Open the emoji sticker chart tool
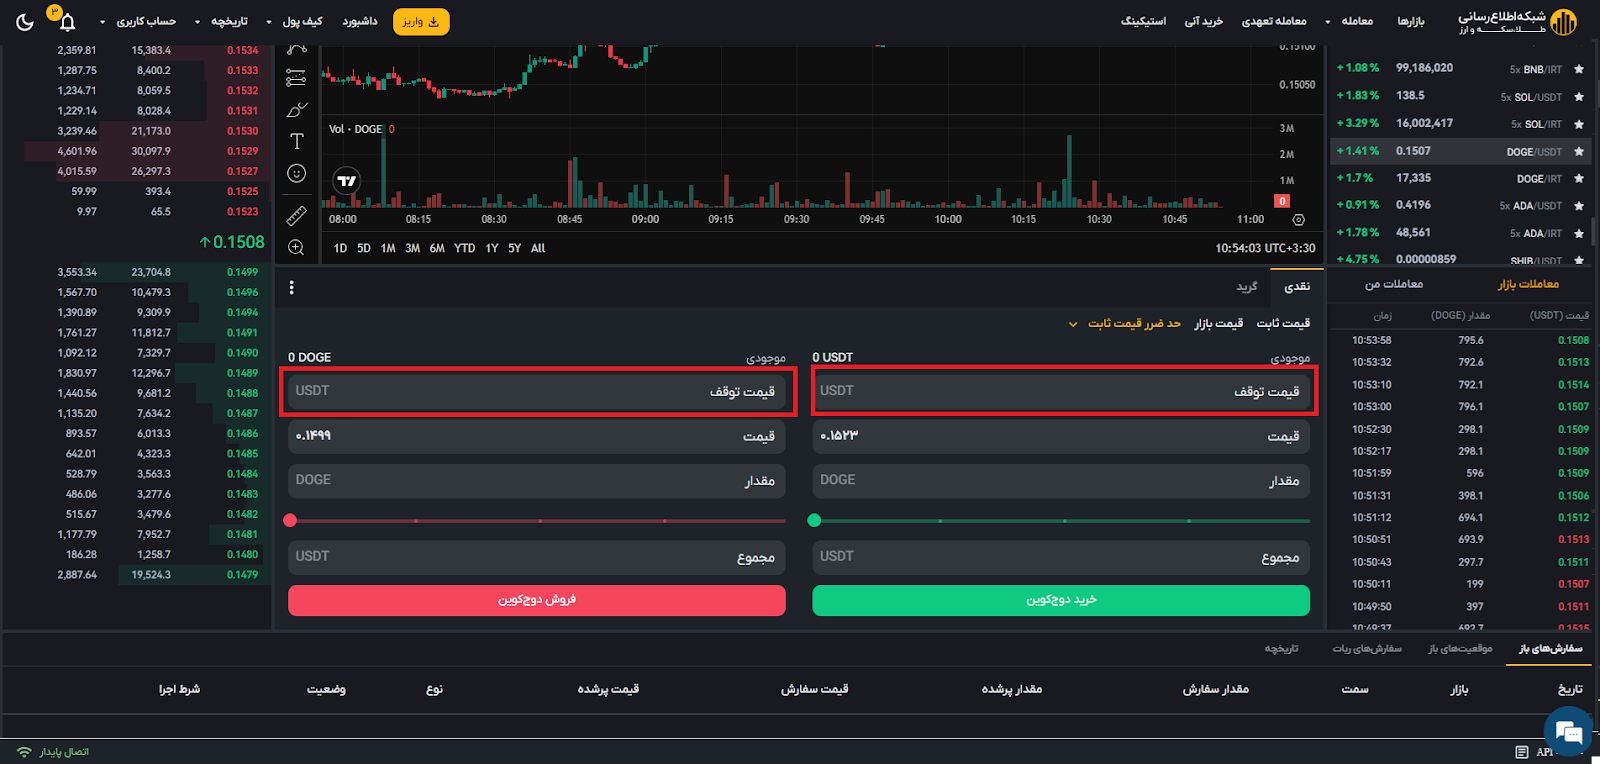 point(297,173)
